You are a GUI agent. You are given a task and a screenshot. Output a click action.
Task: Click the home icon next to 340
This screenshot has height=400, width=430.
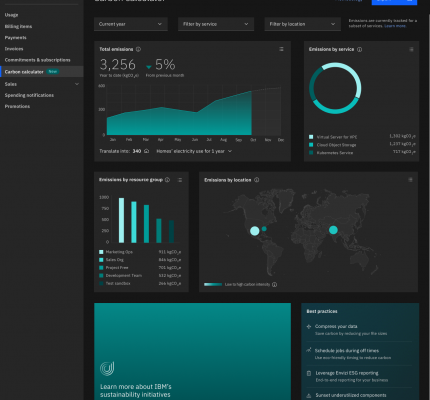146,151
